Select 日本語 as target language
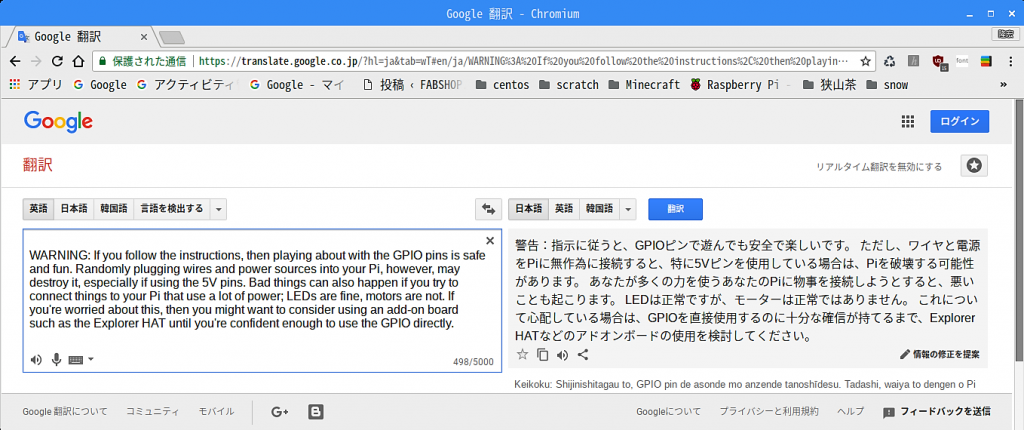 528,209
